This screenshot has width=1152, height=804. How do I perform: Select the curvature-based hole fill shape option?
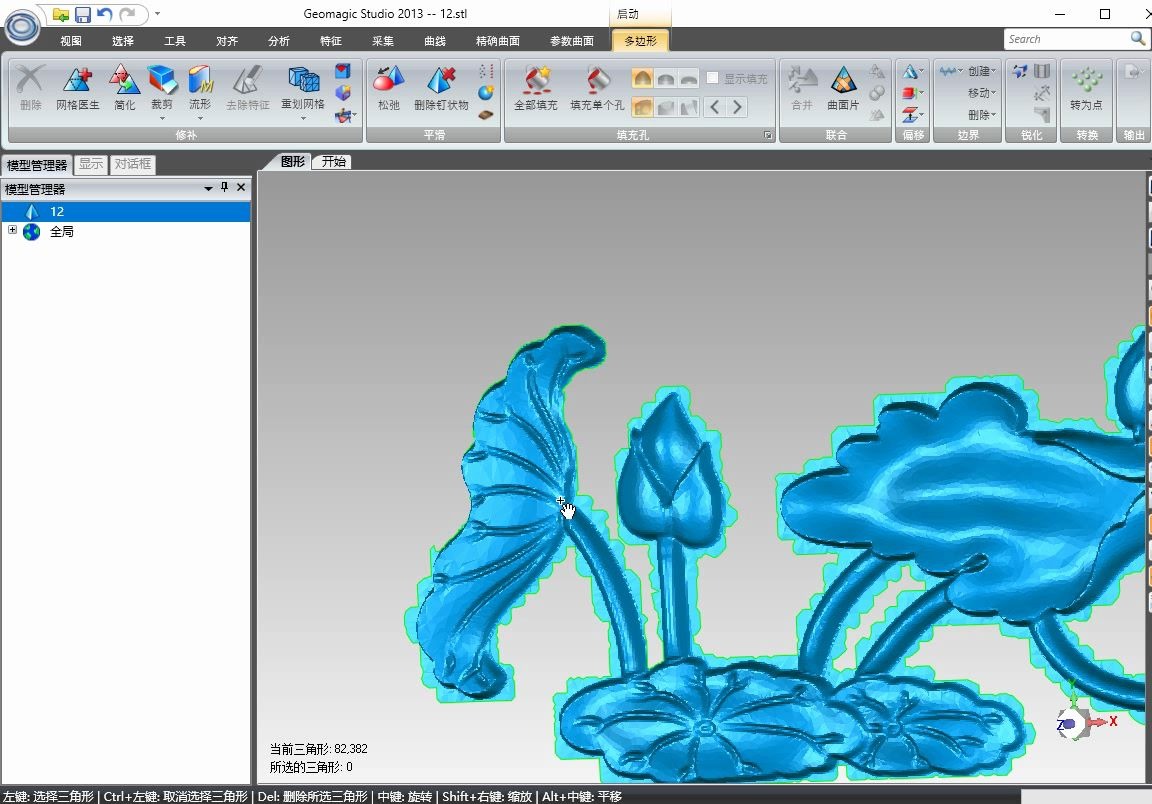(641, 77)
